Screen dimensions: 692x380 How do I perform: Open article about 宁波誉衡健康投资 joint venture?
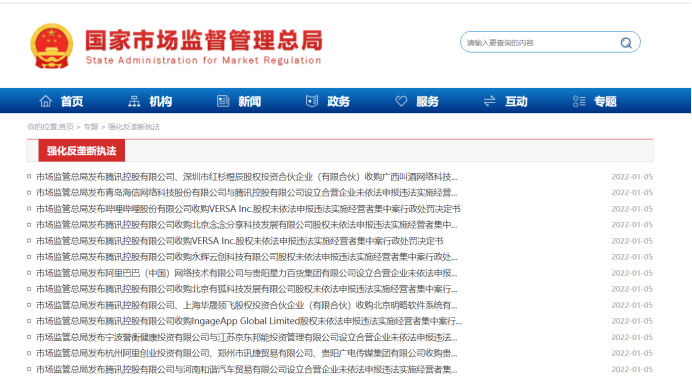click(x=247, y=337)
